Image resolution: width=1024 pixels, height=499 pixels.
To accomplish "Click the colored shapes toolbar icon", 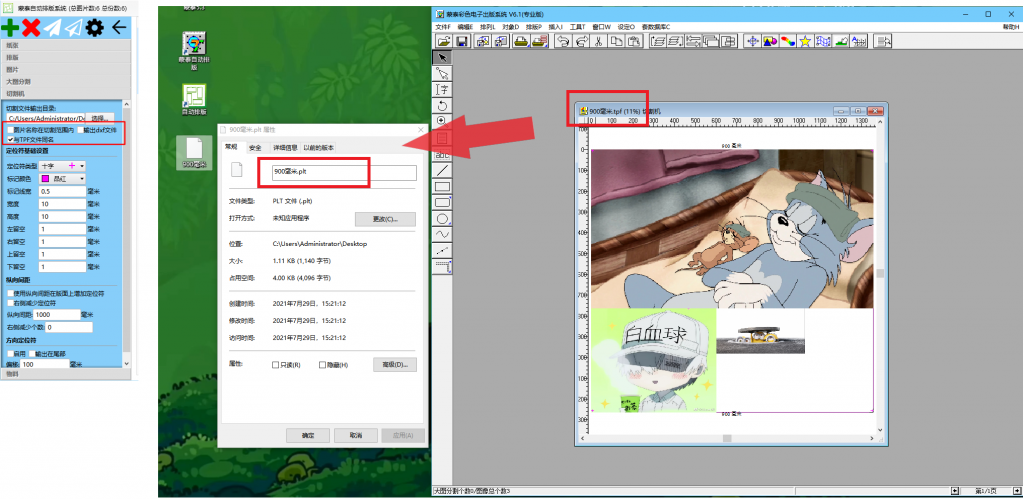I will coord(770,41).
